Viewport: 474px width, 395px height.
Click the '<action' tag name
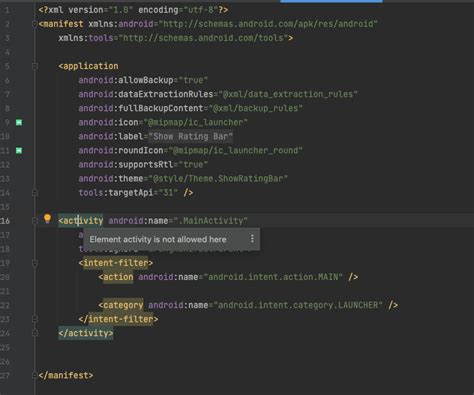point(116,277)
